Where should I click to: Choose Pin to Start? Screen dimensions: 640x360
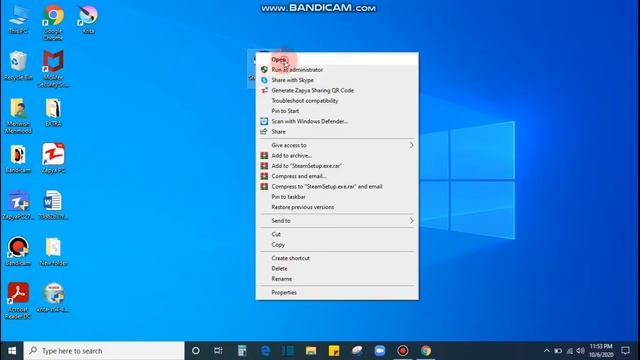(x=337, y=111)
